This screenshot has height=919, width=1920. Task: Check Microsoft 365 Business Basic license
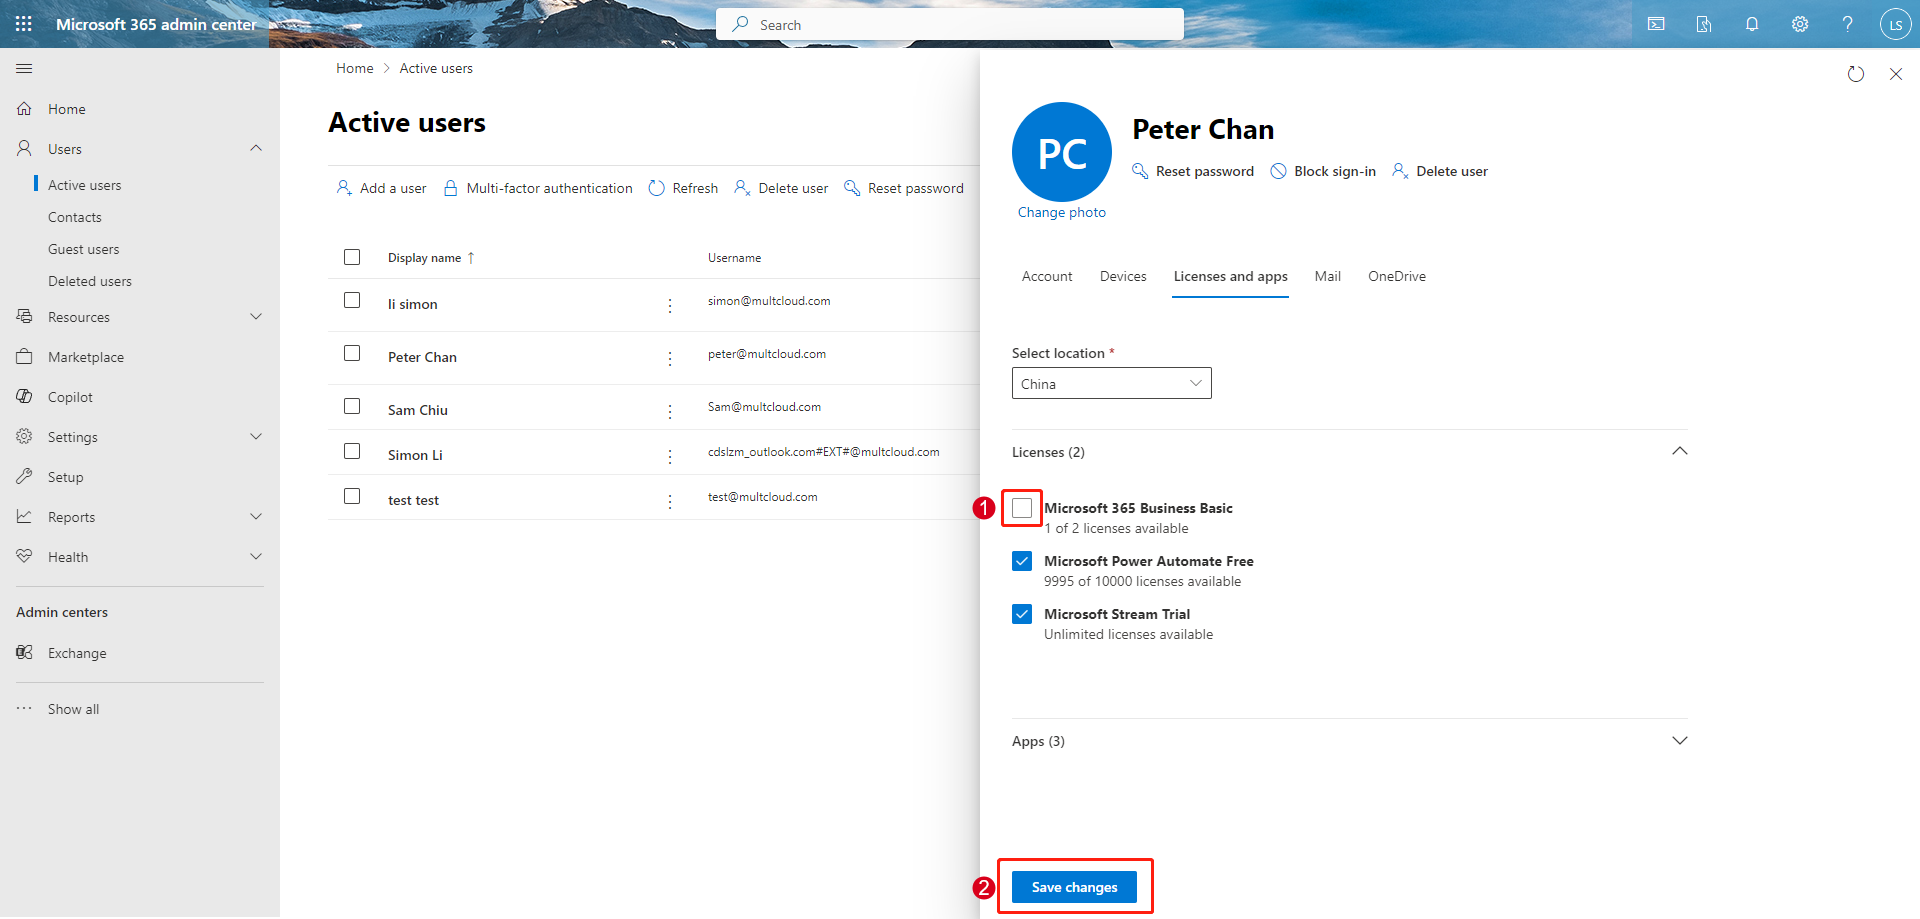point(1022,508)
